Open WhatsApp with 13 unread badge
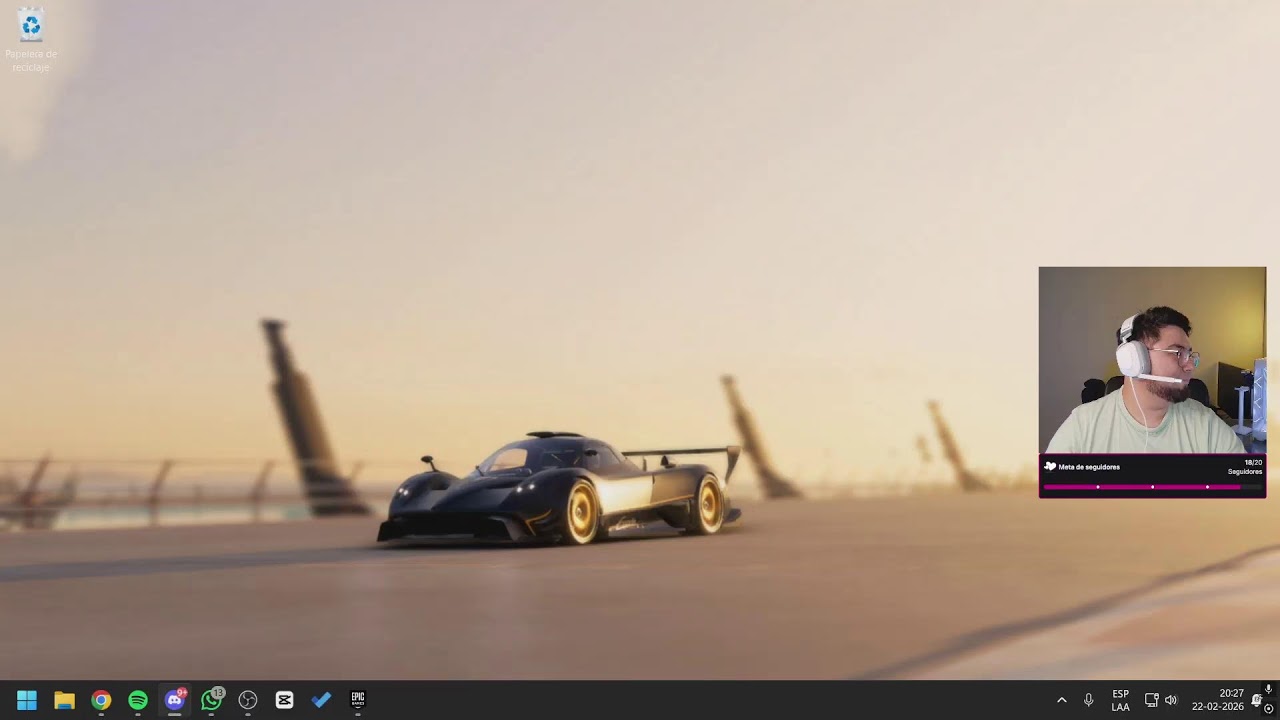 click(212, 700)
